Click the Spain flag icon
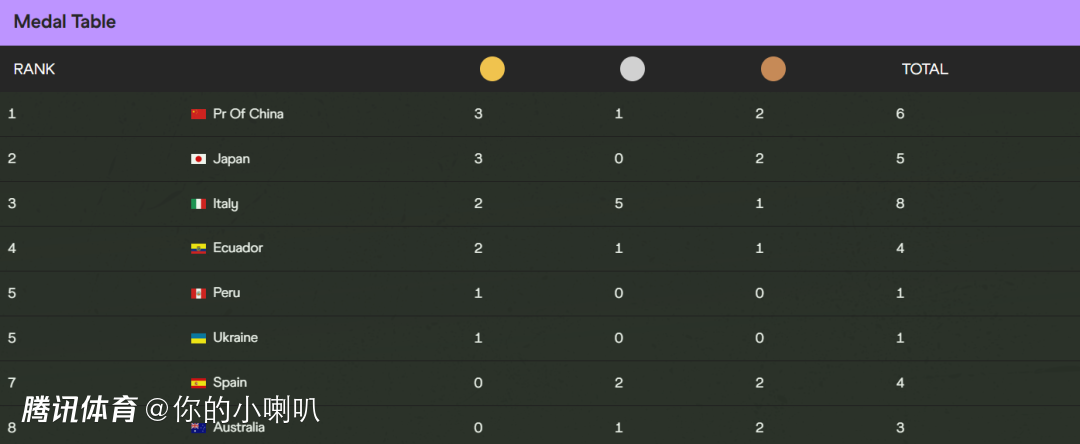The width and height of the screenshot is (1080, 444). 198,383
